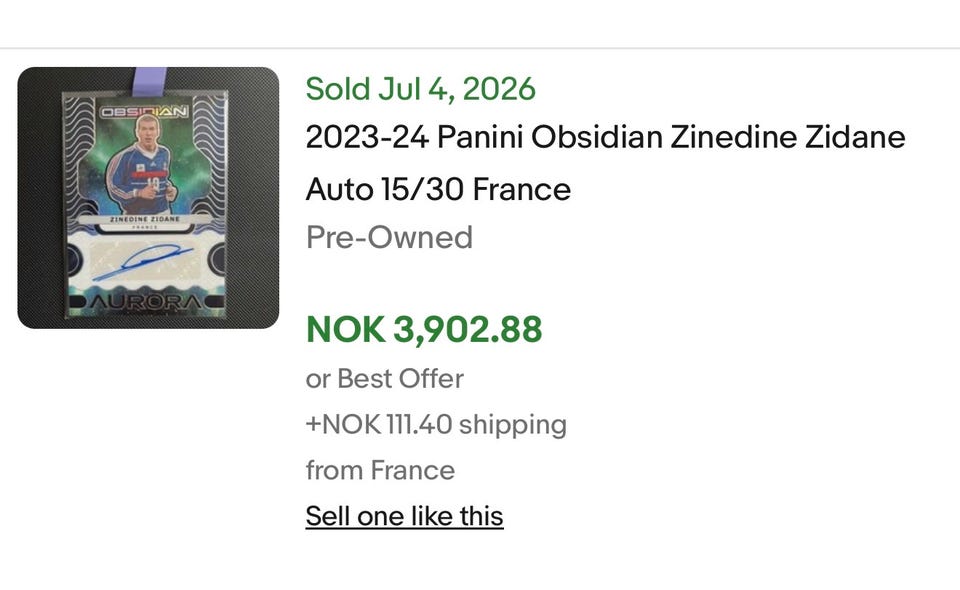Click the 'Pre-Owned' condition label
Viewport: 960px width, 590px height.
(x=389, y=237)
